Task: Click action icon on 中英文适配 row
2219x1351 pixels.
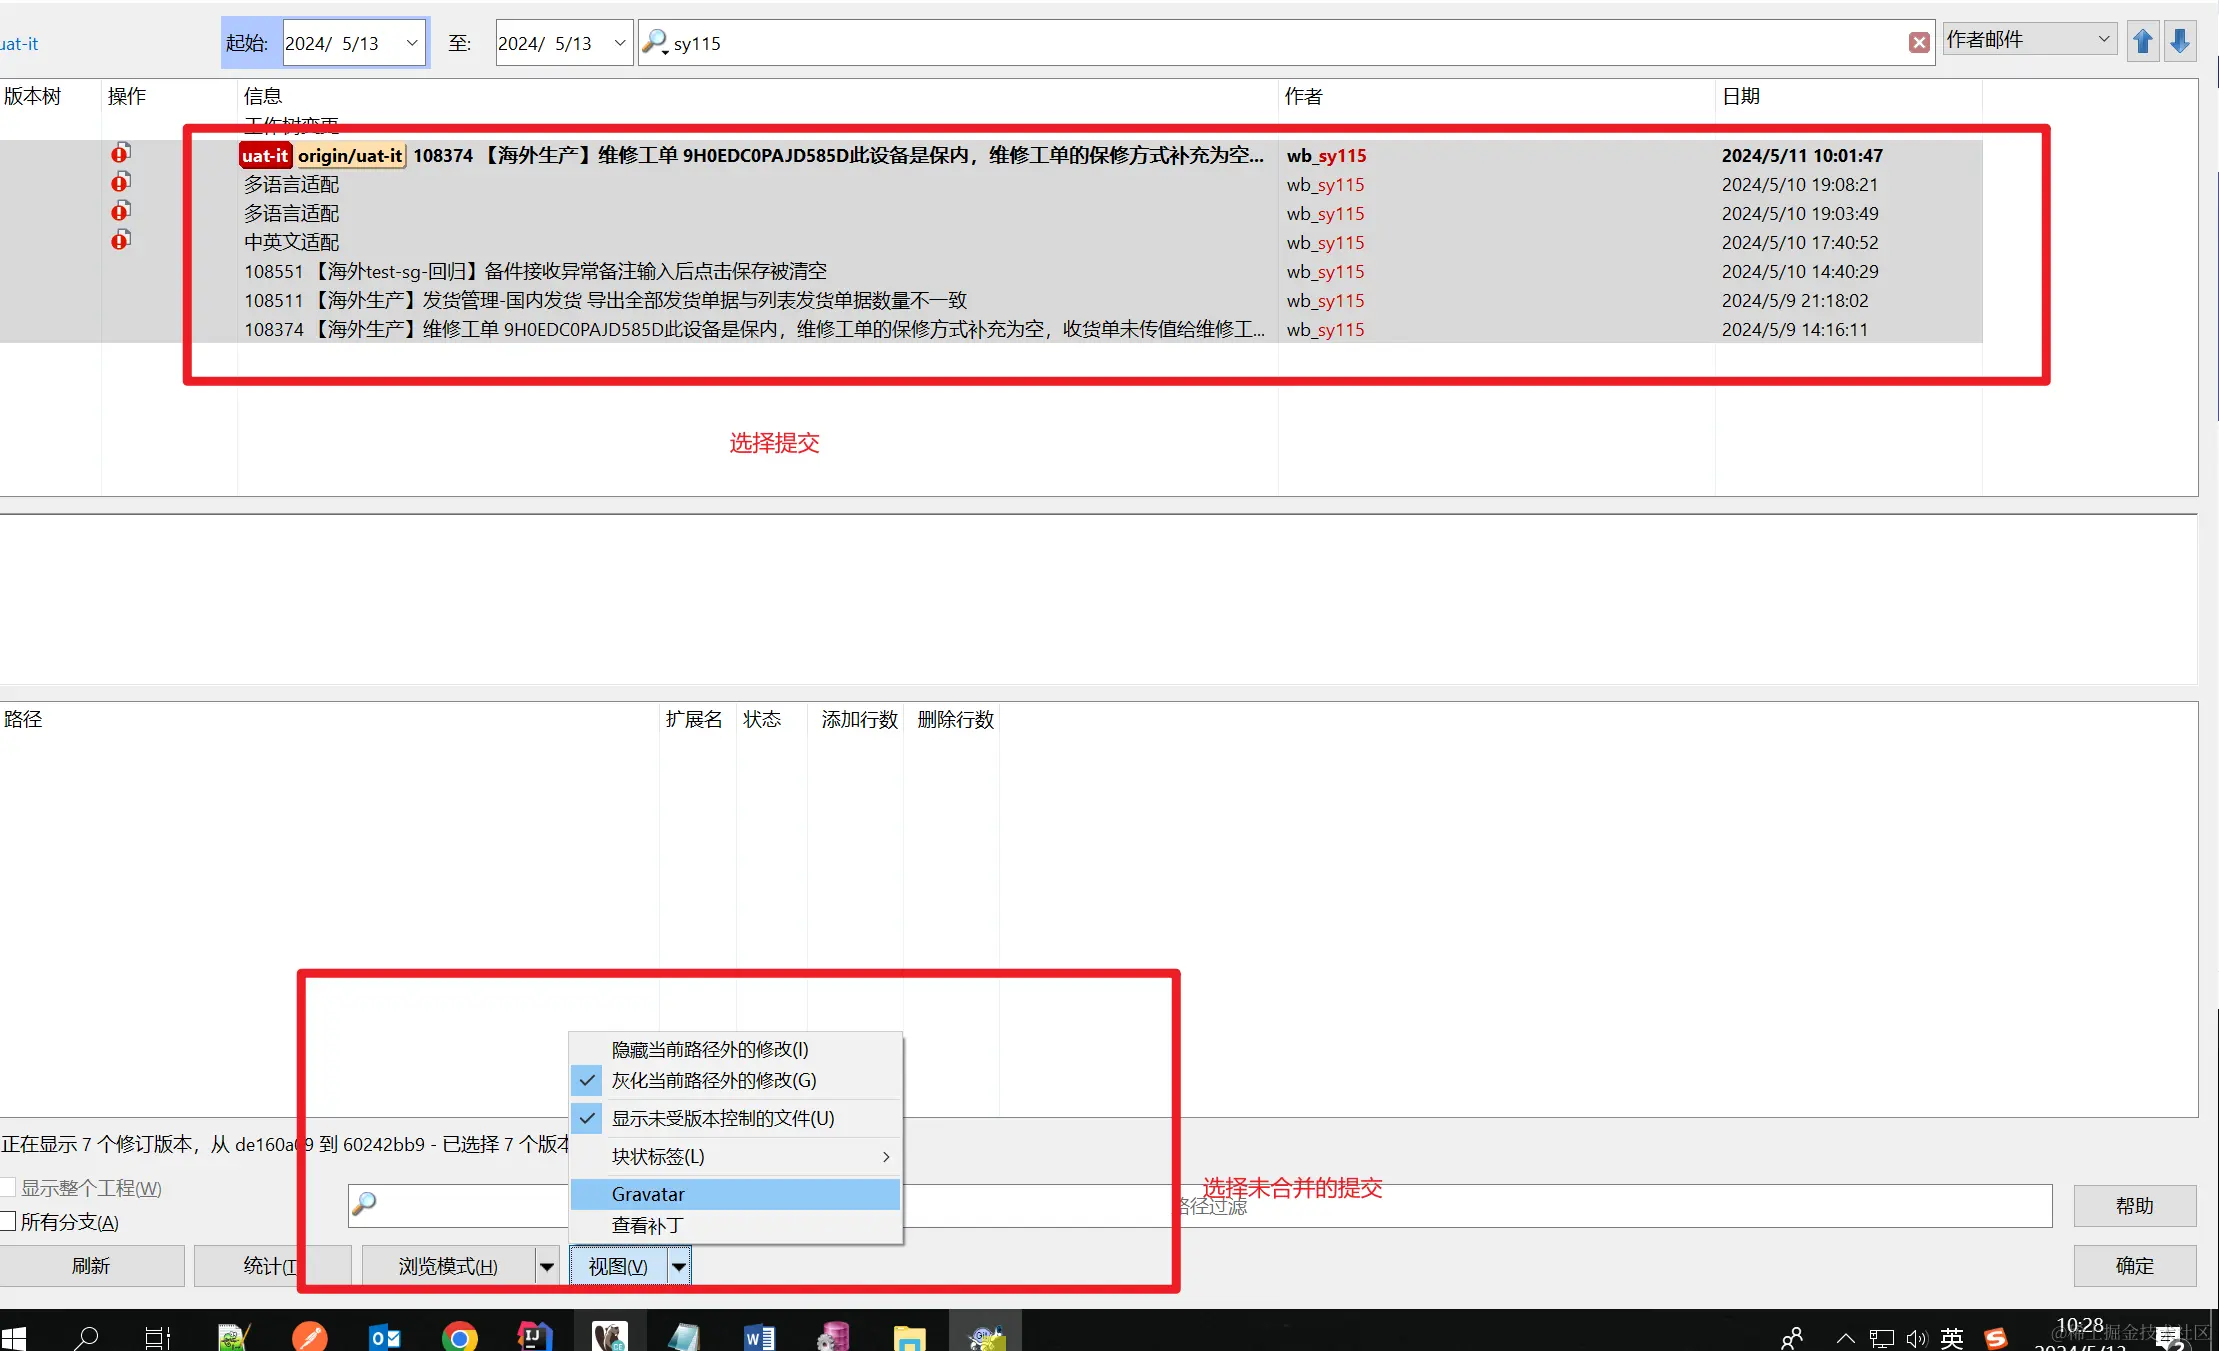Action: (x=120, y=239)
